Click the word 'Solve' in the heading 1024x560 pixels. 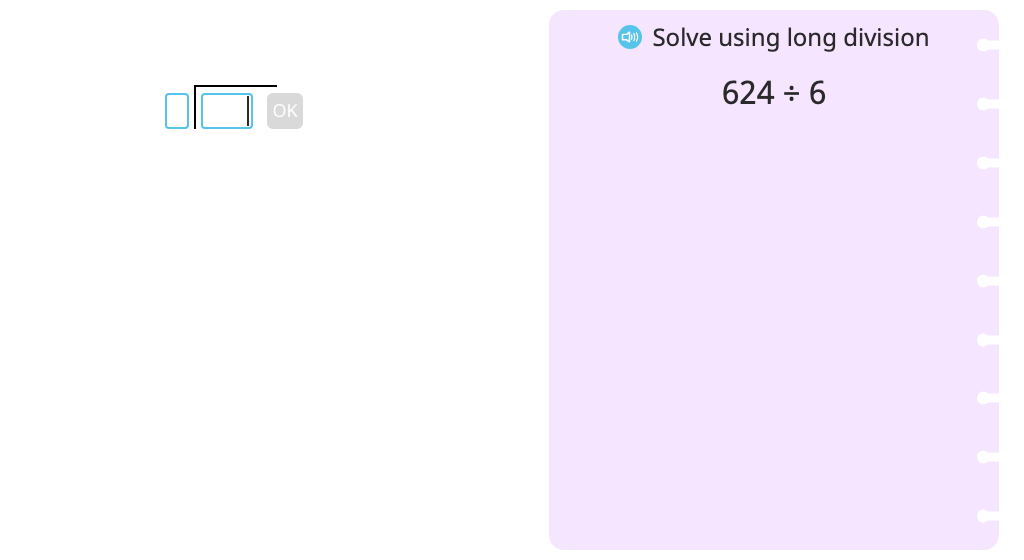click(x=682, y=38)
